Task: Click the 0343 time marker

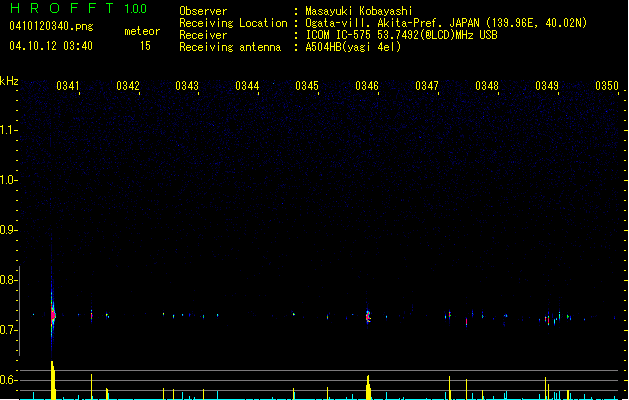Action: pos(187,86)
